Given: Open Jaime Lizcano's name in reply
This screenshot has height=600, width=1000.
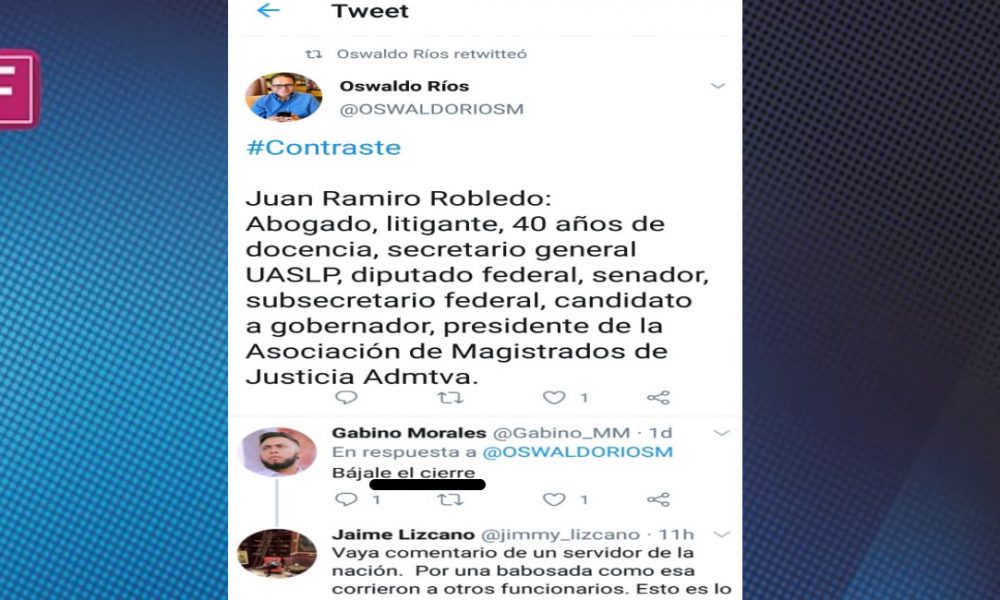Looking at the screenshot, I should point(403,534).
